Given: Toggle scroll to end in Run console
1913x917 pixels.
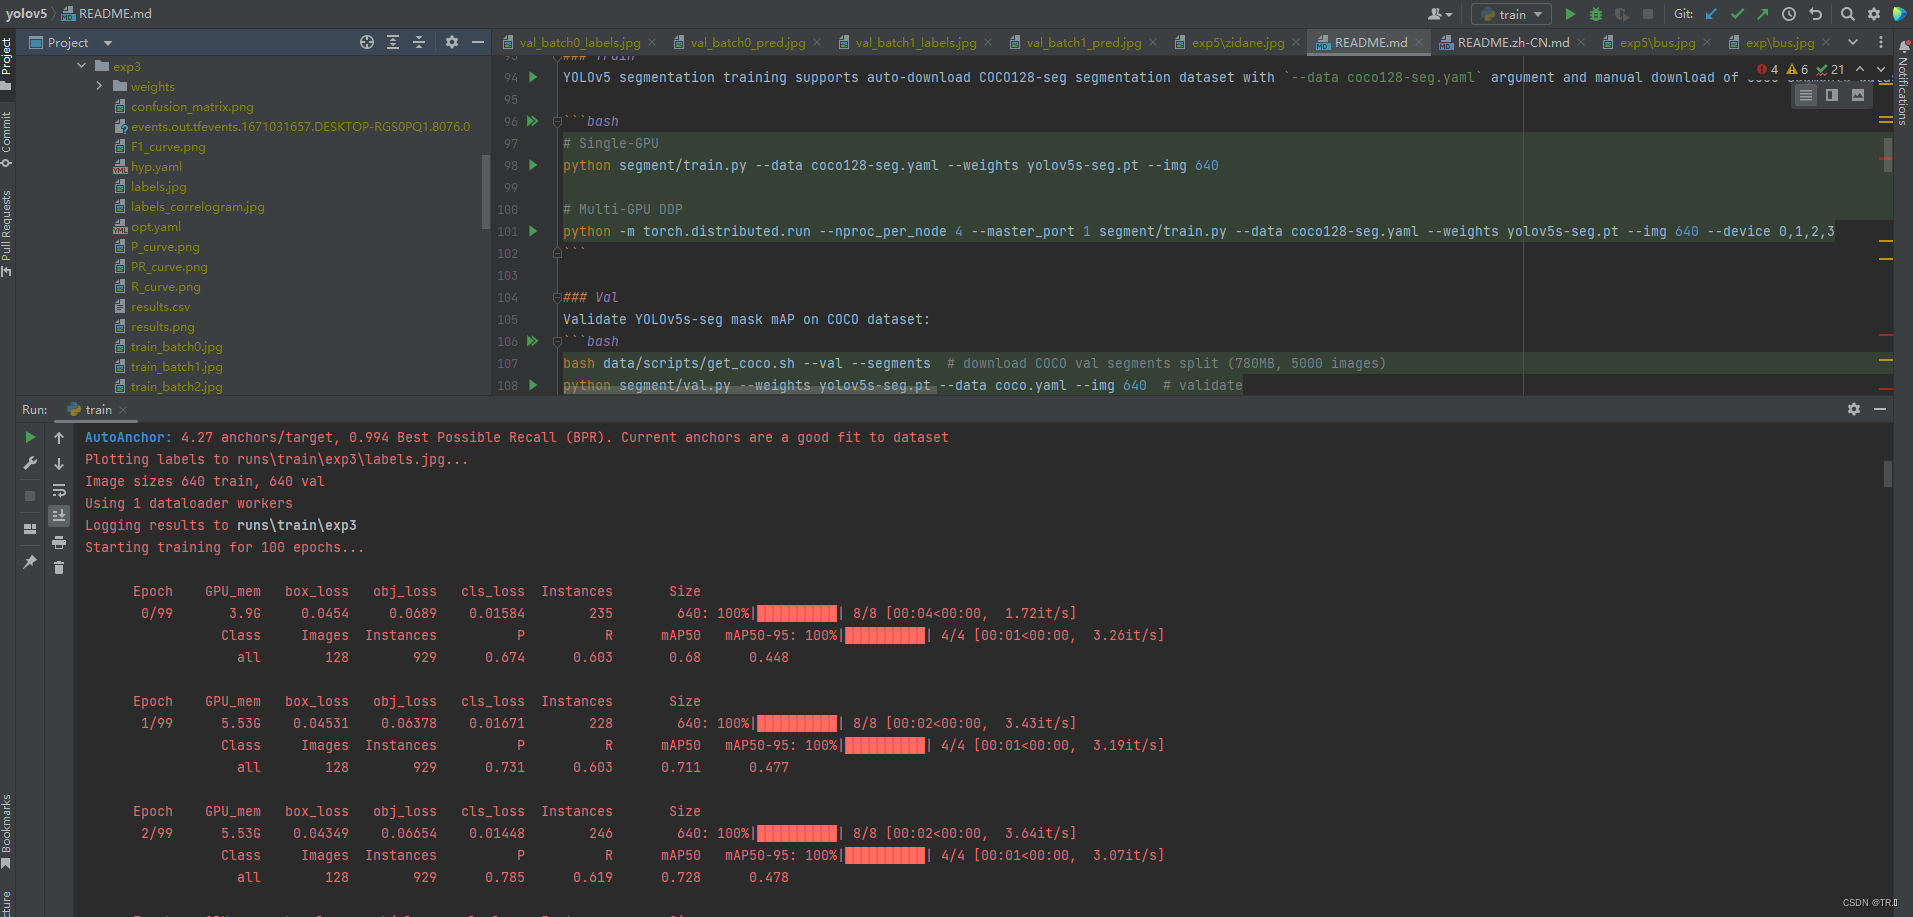Looking at the screenshot, I should coord(59,515).
